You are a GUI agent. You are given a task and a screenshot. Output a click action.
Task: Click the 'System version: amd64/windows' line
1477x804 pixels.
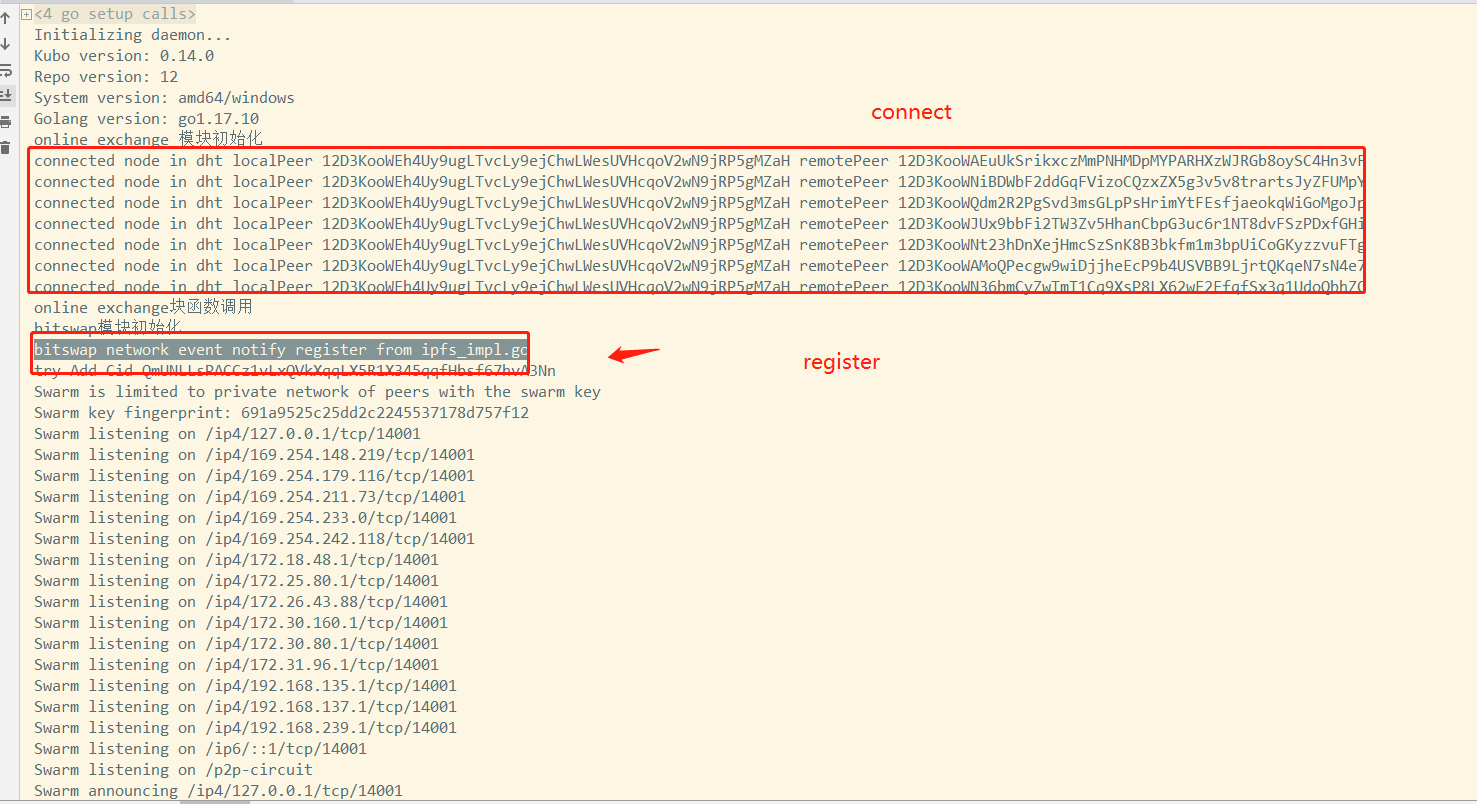[x=164, y=98]
